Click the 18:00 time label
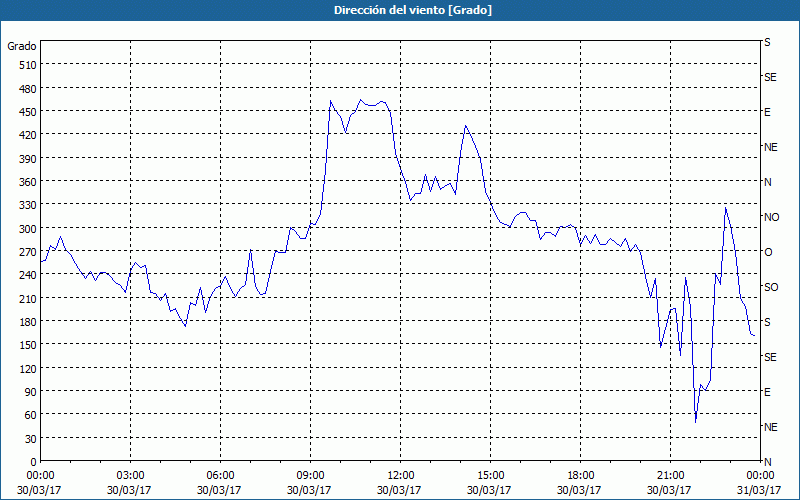Viewport: 800px width, 500px height. [x=580, y=476]
